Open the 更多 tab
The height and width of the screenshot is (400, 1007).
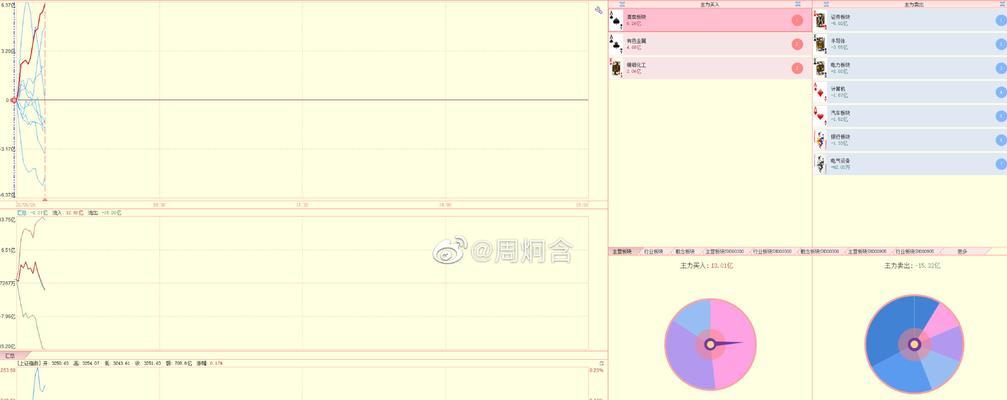(962, 252)
